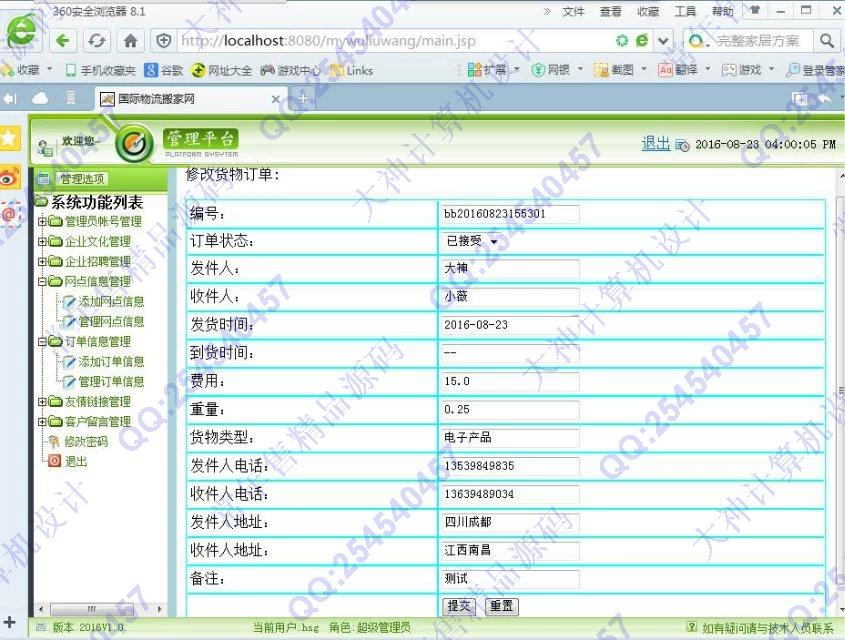This screenshot has width=845, height=640.
Task: Collapse 网点信息管理 tree node
Action: (x=42, y=281)
